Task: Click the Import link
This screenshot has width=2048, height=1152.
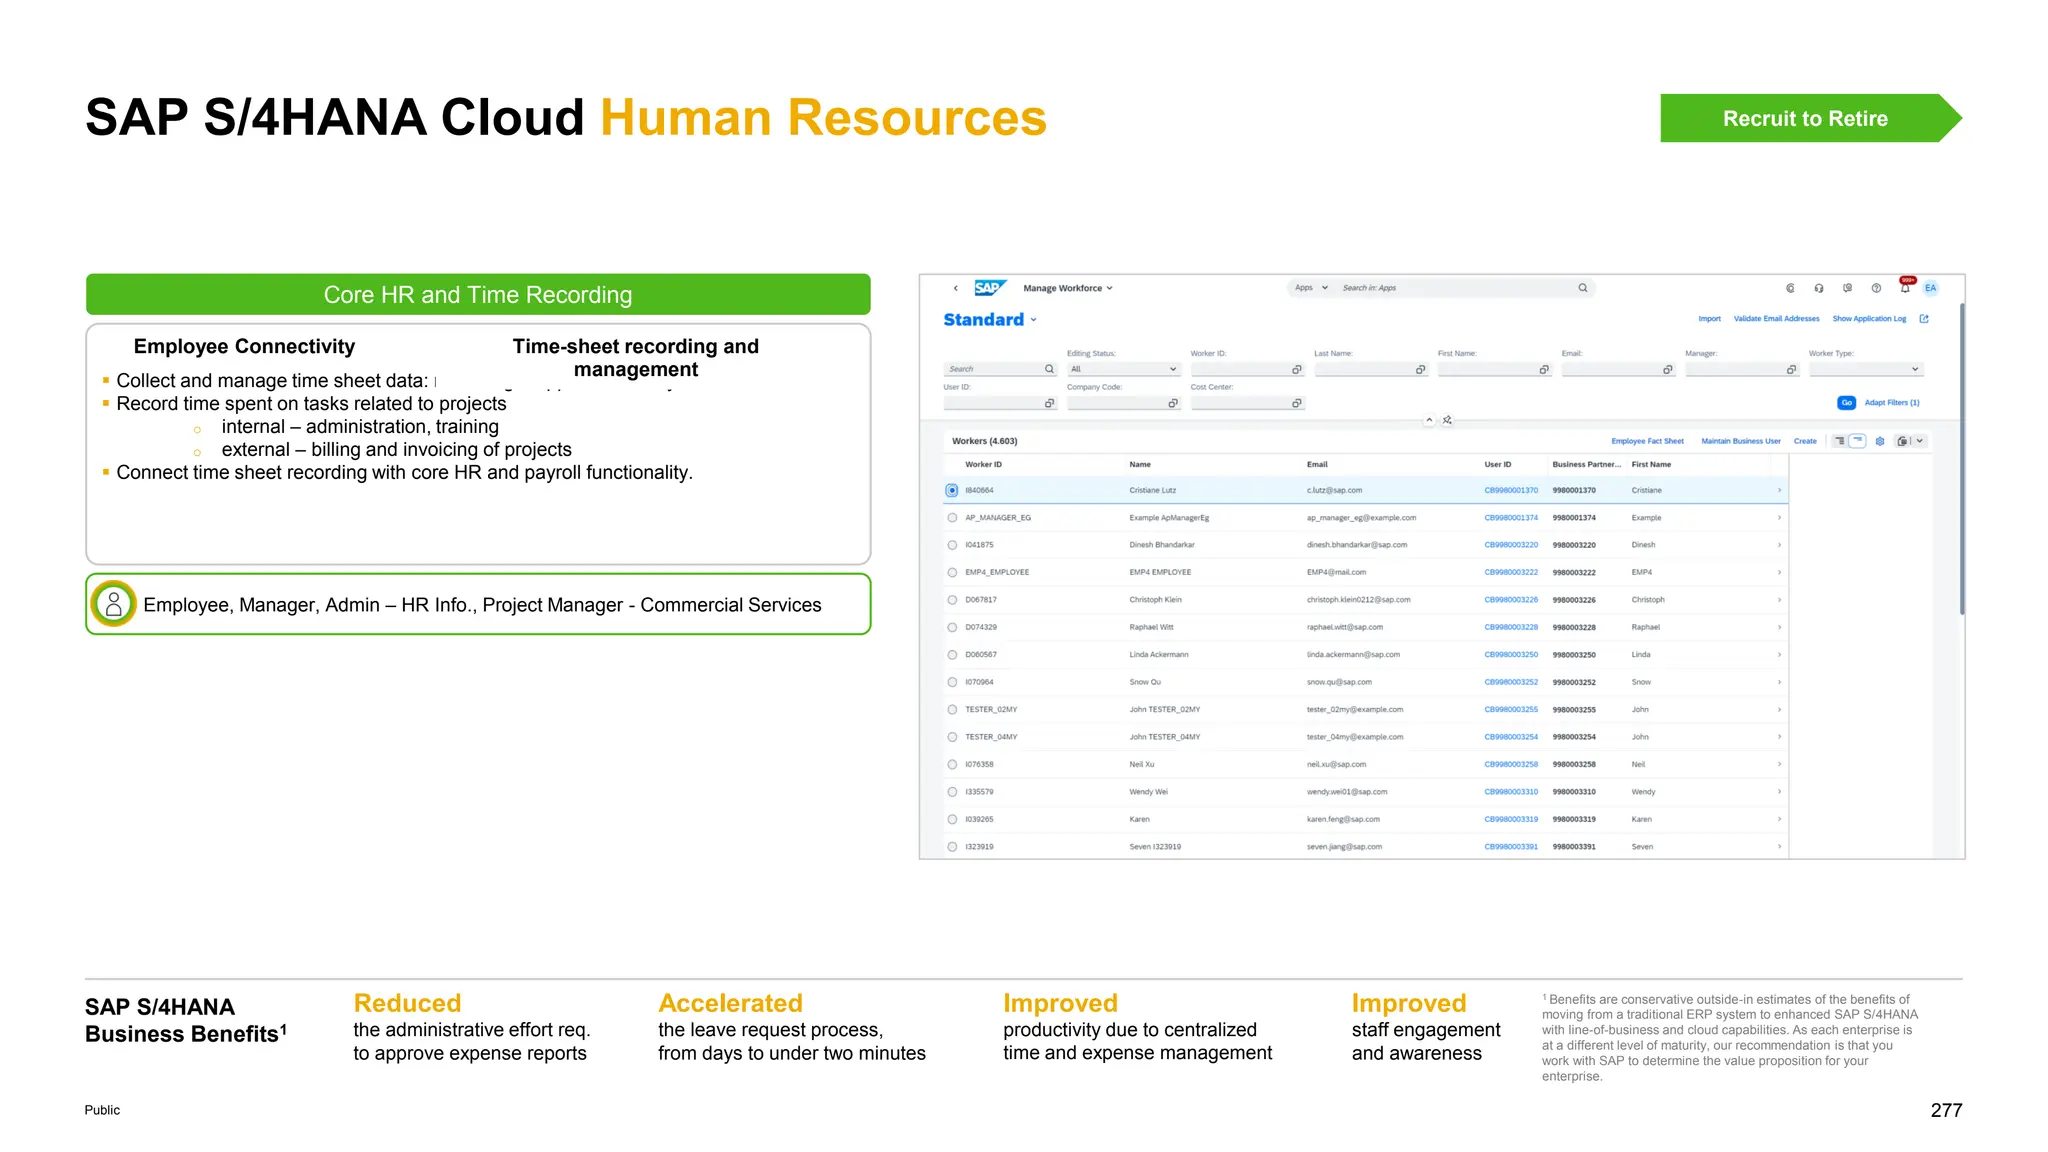Action: point(1709,319)
